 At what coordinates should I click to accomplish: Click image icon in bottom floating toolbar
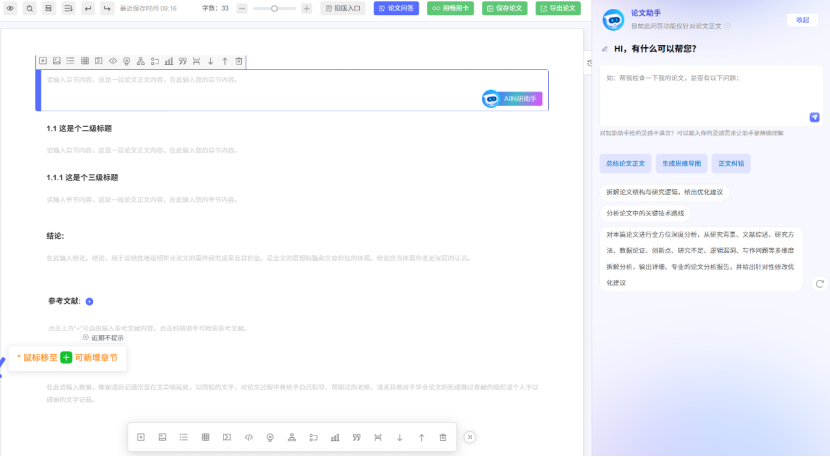pyautogui.click(x=163, y=437)
